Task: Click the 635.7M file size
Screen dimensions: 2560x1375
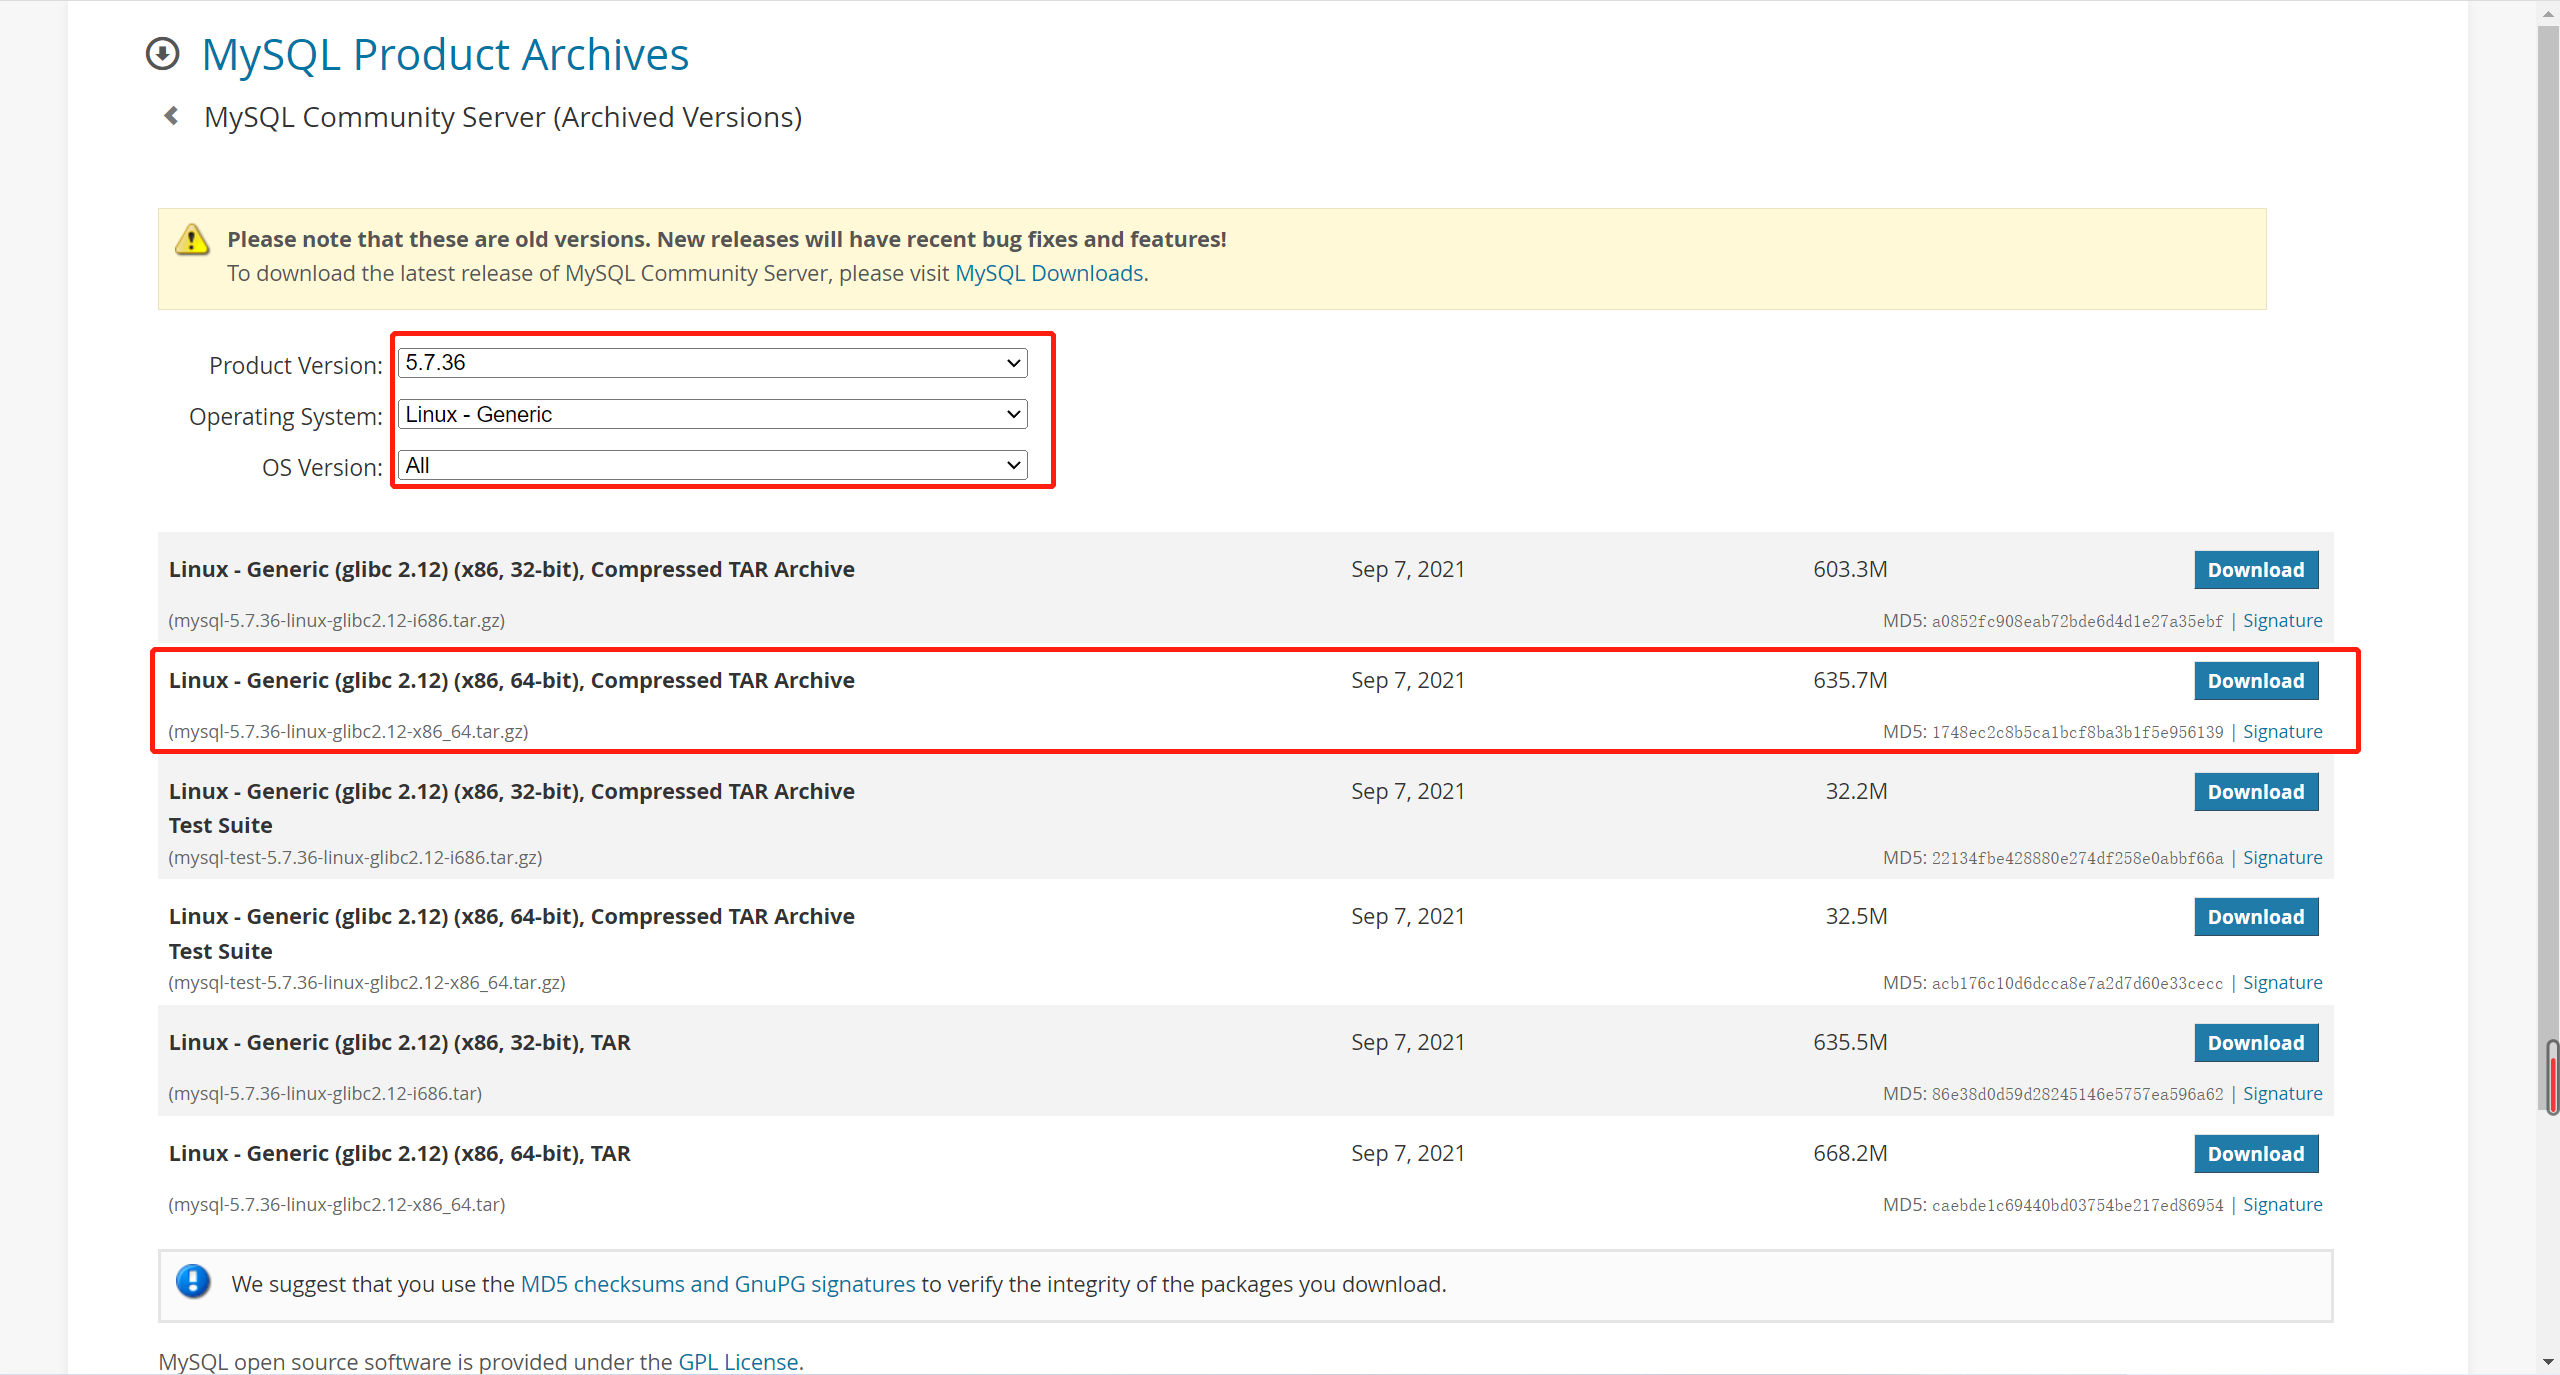Action: click(1850, 681)
